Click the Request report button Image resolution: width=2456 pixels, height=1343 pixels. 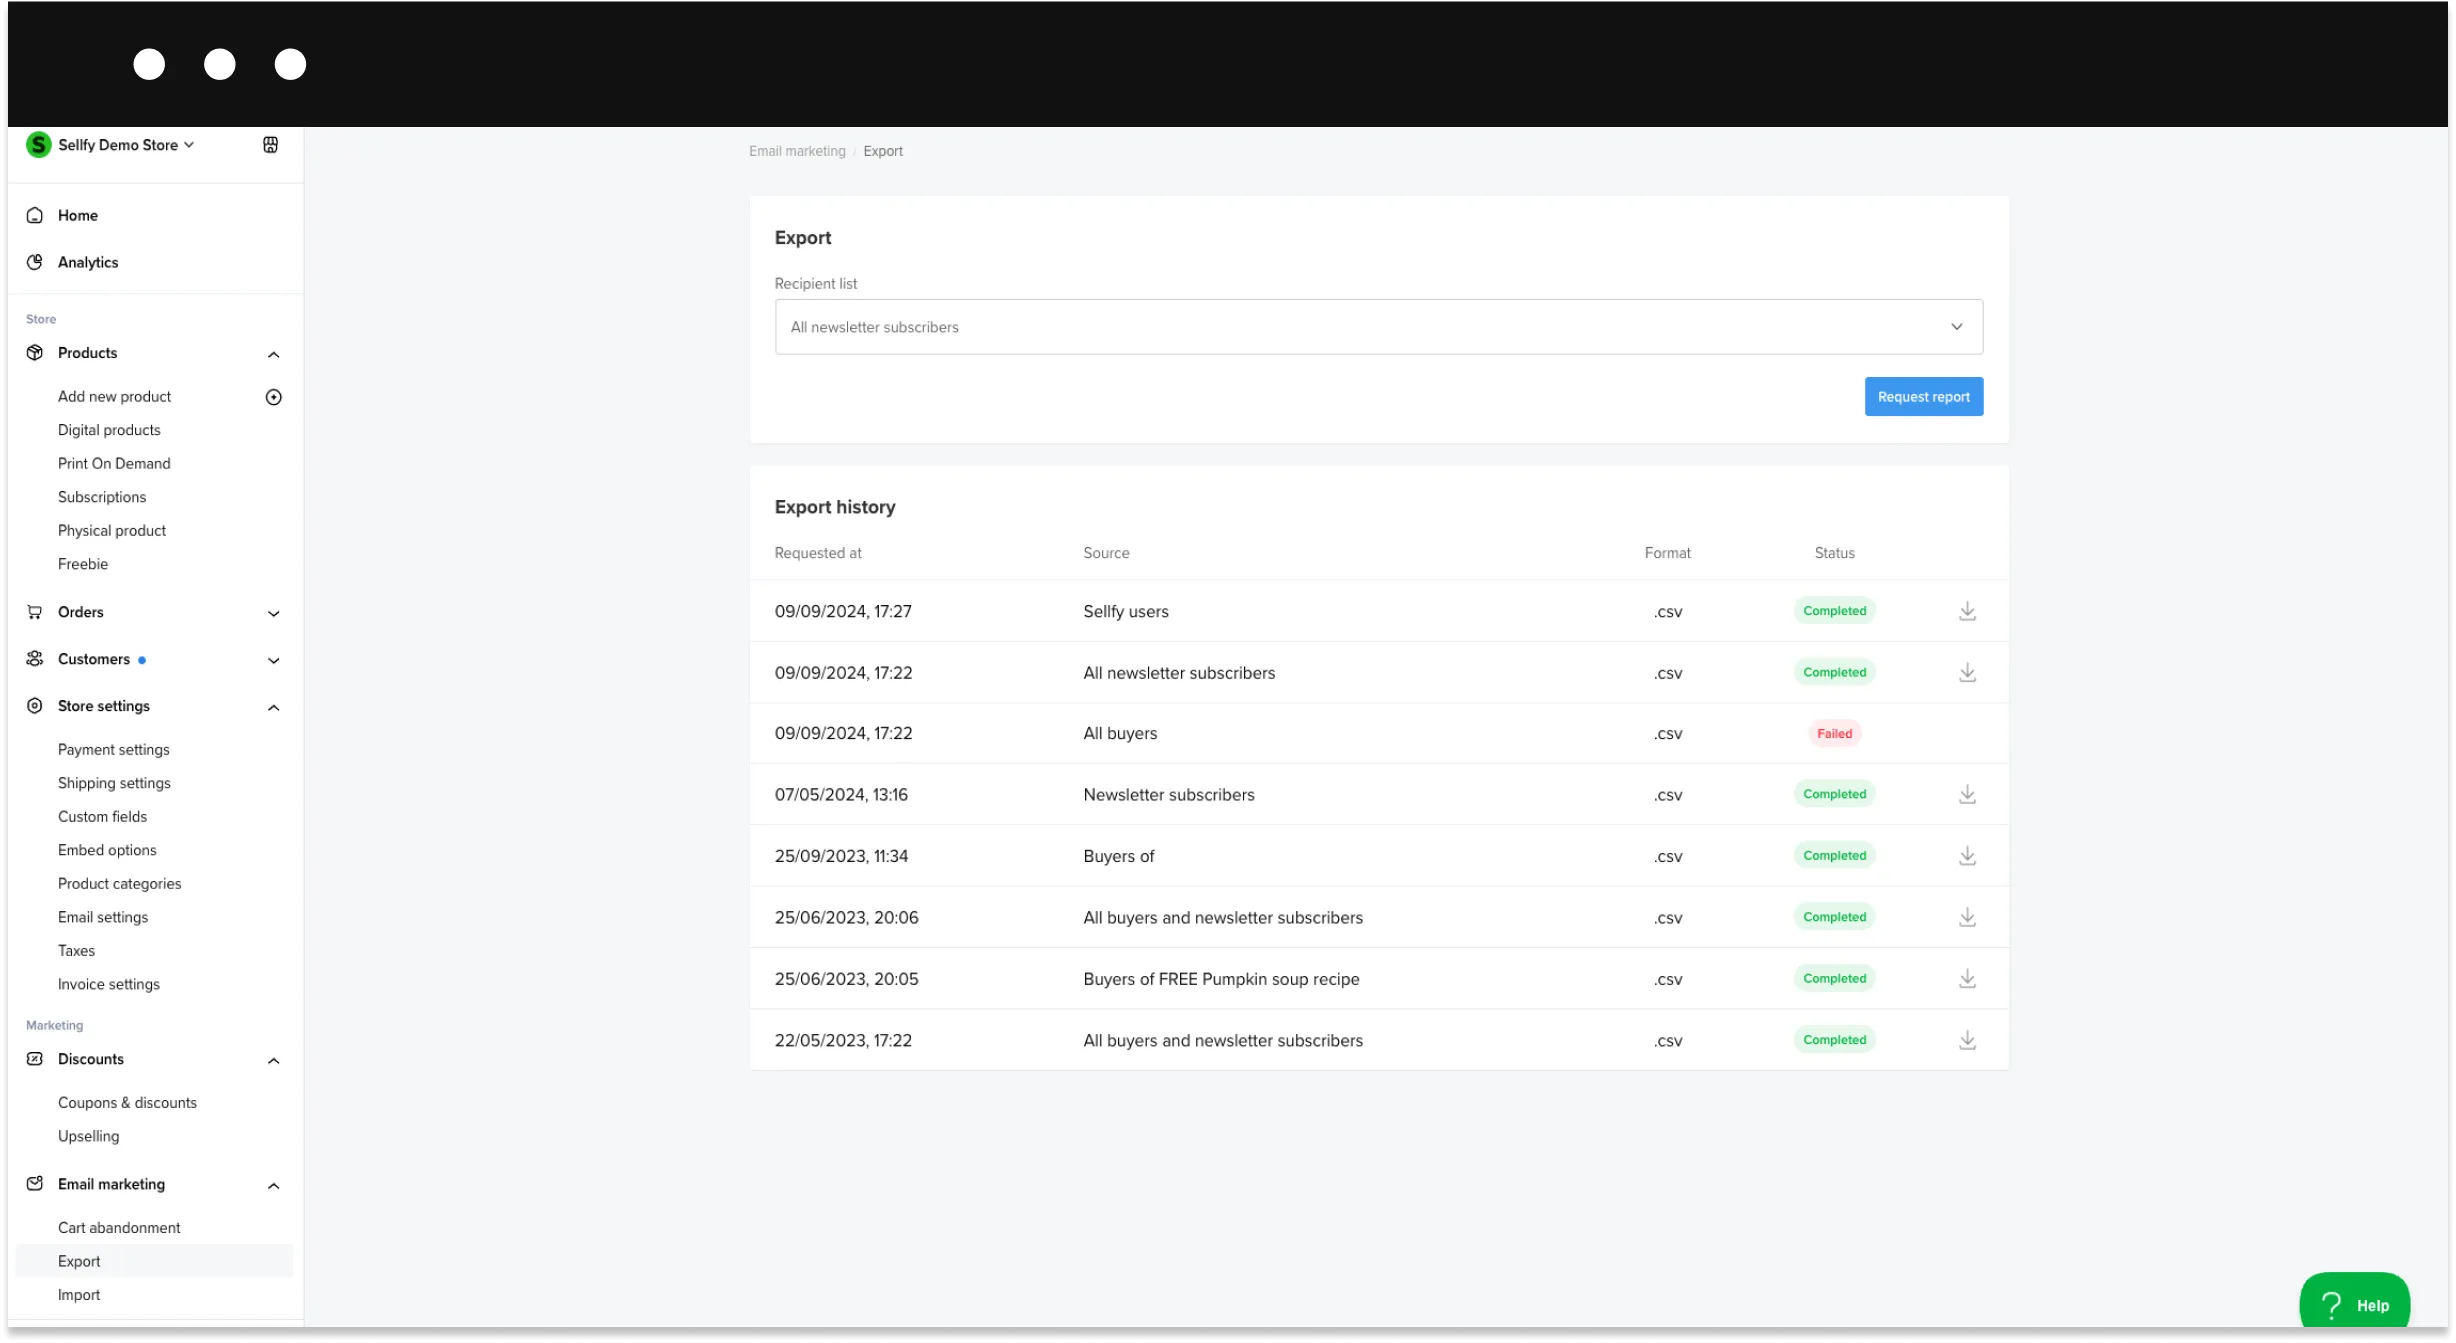click(1923, 397)
